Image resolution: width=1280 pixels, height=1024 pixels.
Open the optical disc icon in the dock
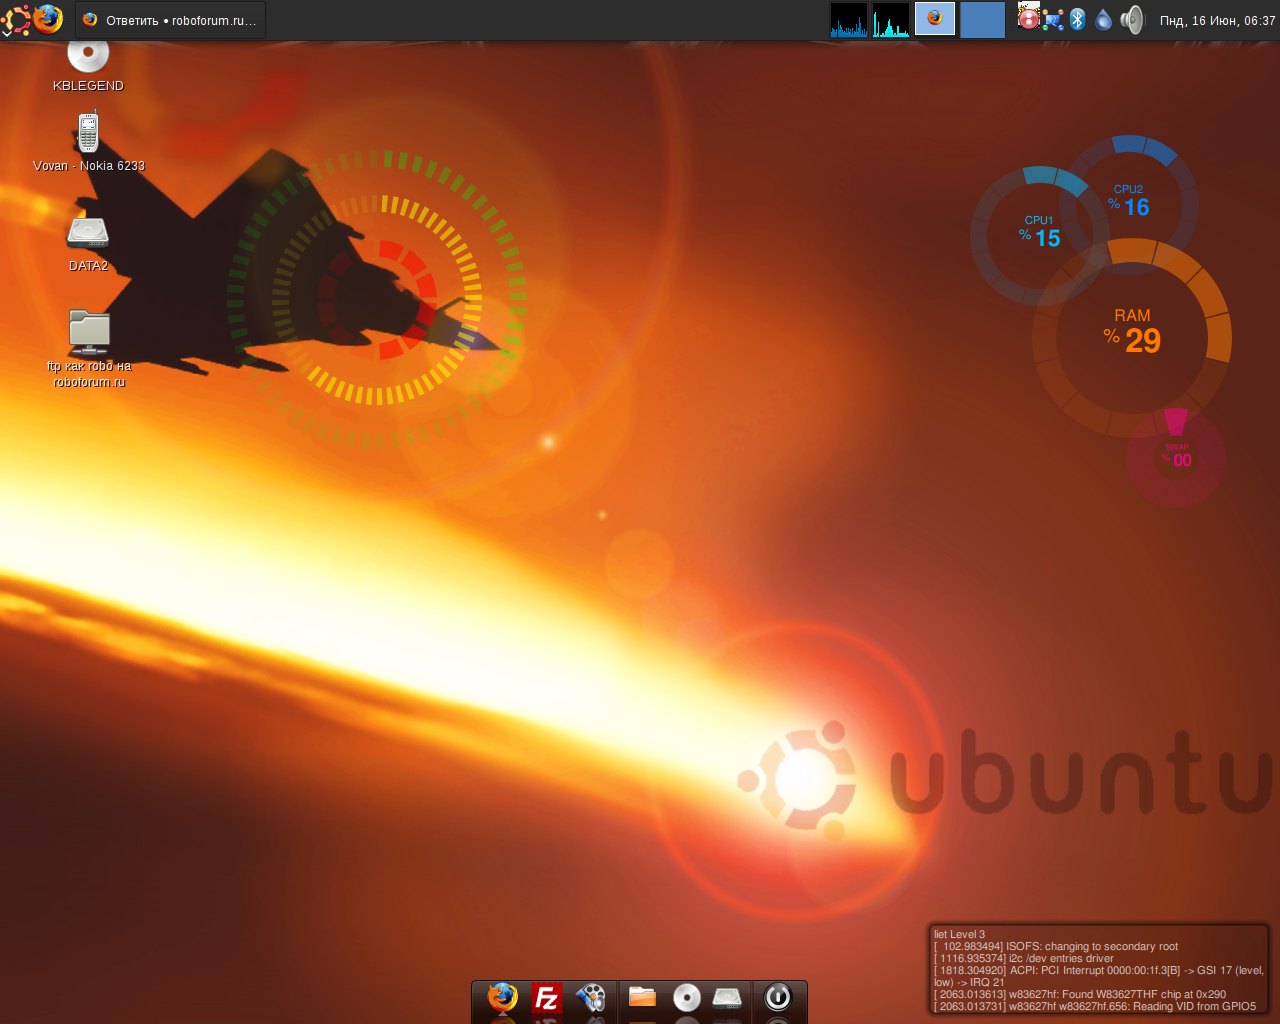tap(686, 997)
